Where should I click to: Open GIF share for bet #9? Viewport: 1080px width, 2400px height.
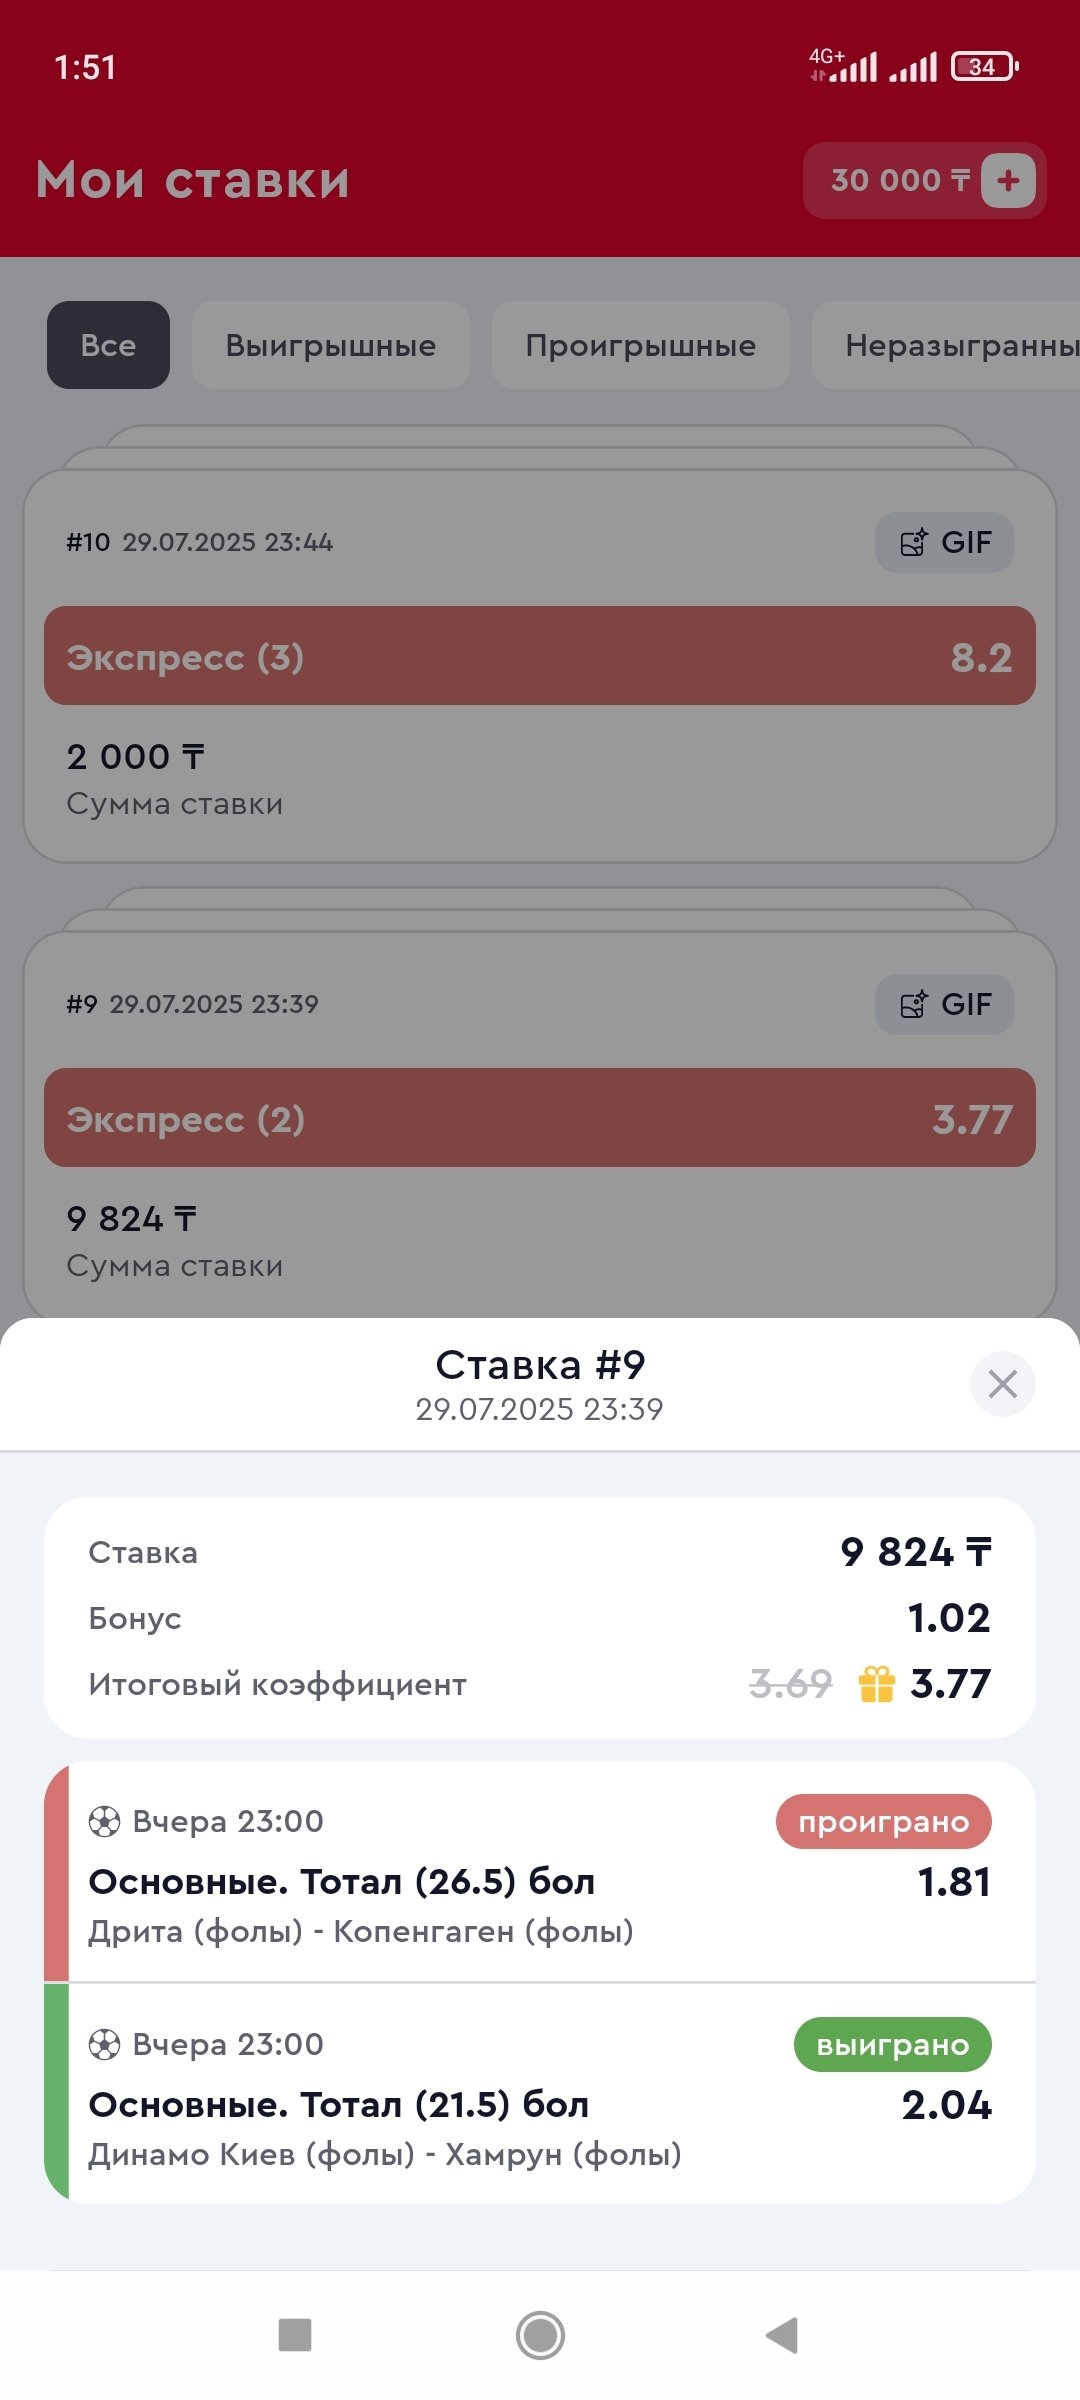coord(944,1005)
